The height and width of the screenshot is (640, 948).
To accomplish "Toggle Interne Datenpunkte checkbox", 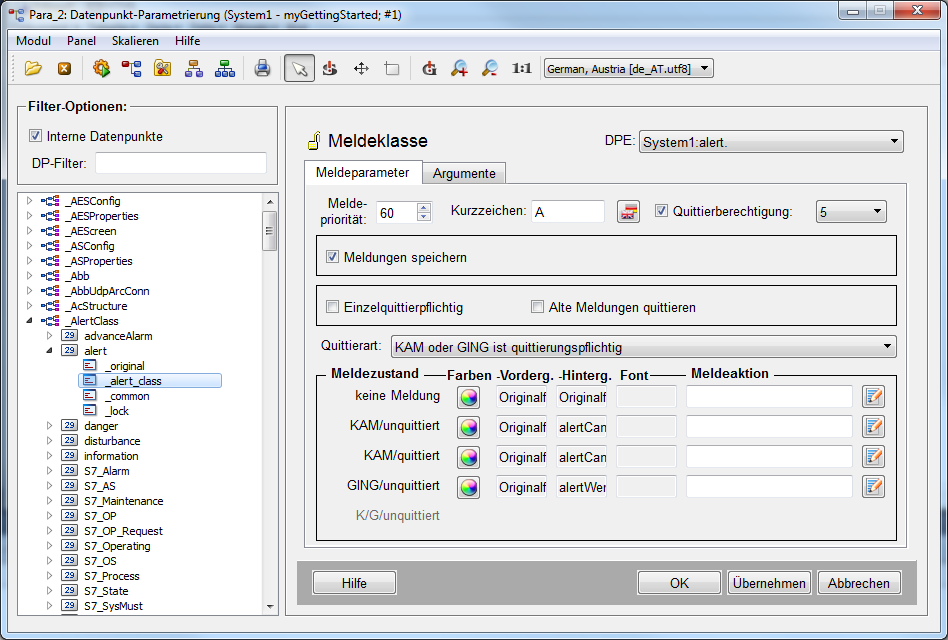I will [x=36, y=136].
